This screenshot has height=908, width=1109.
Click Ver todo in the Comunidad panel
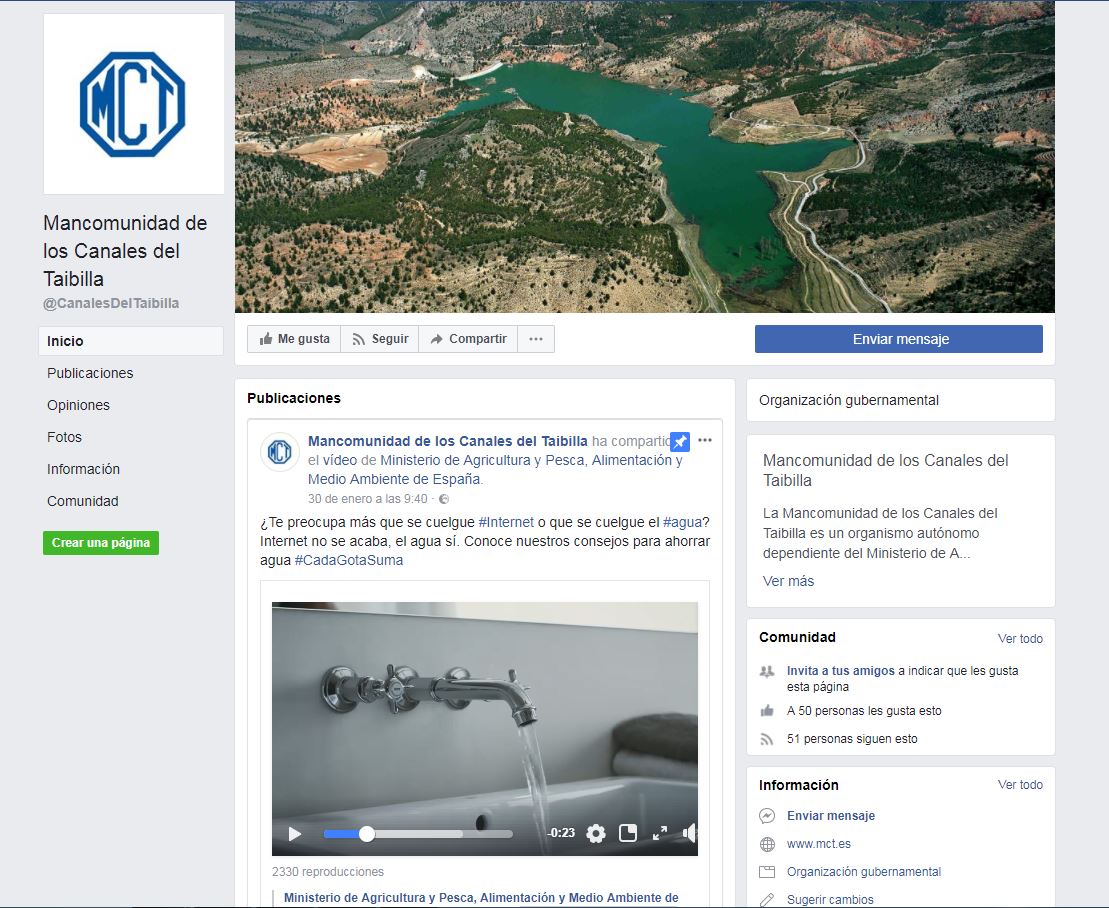1020,639
